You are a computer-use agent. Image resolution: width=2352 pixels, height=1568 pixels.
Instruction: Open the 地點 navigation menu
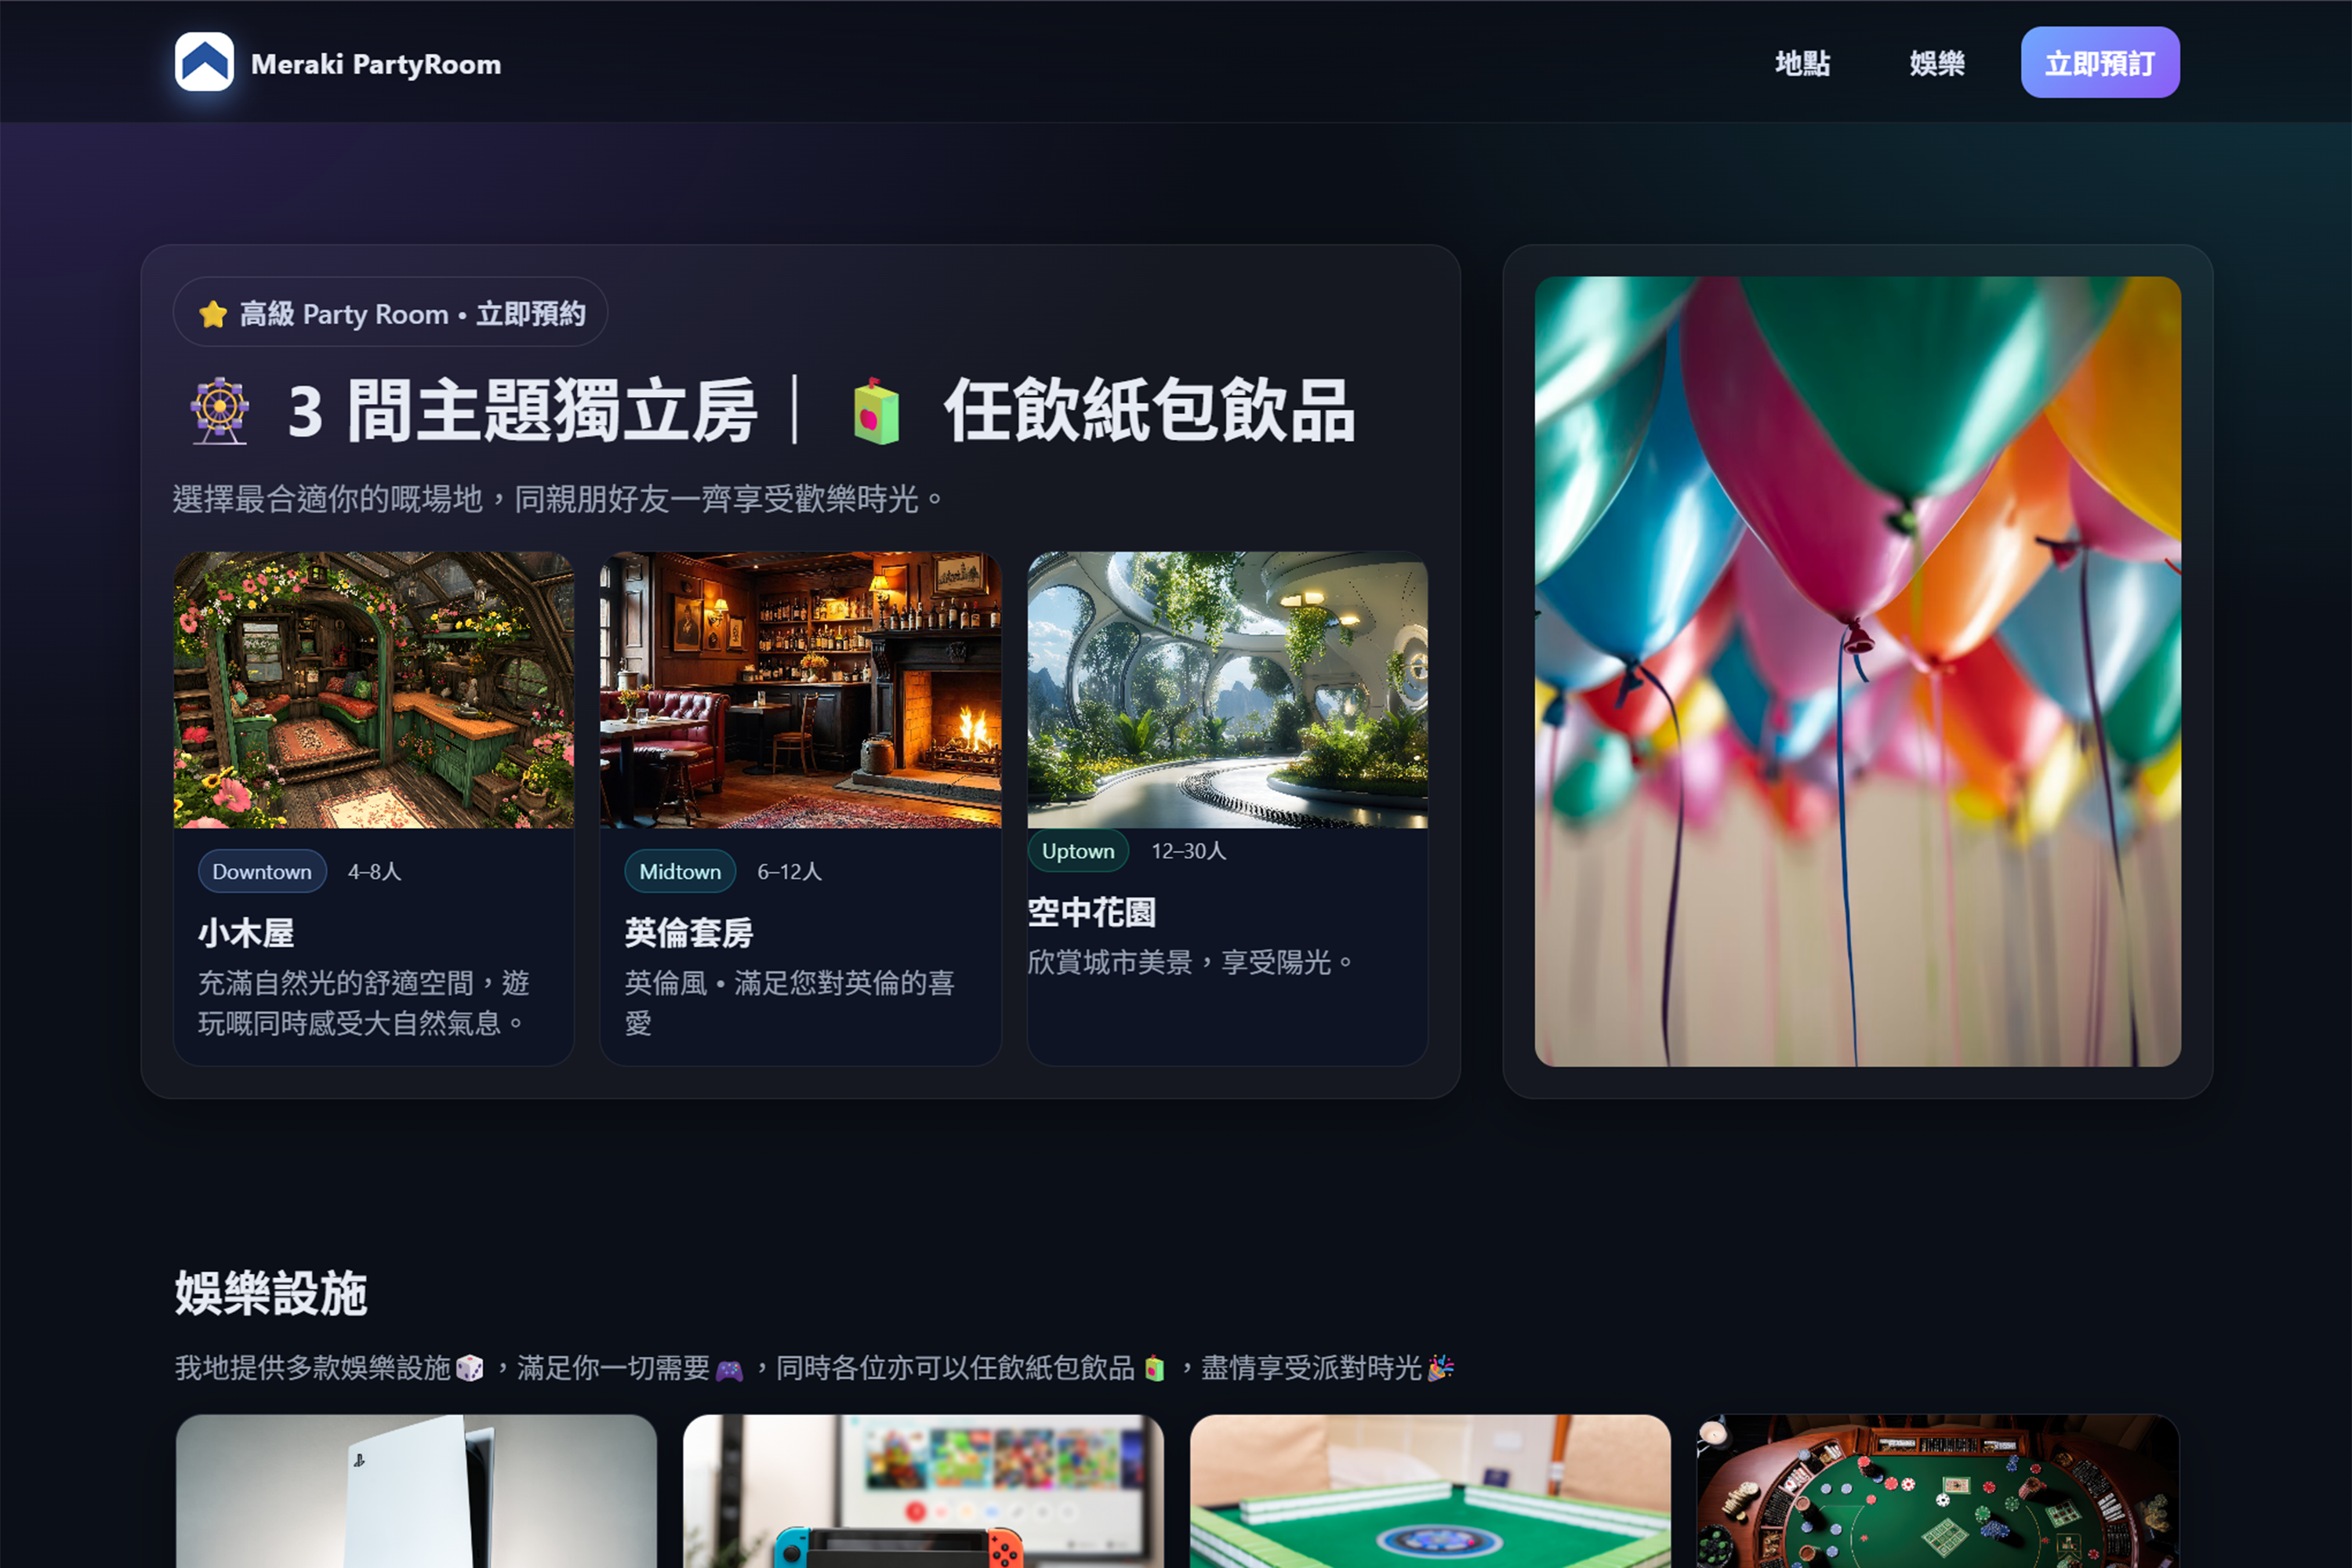[1803, 63]
